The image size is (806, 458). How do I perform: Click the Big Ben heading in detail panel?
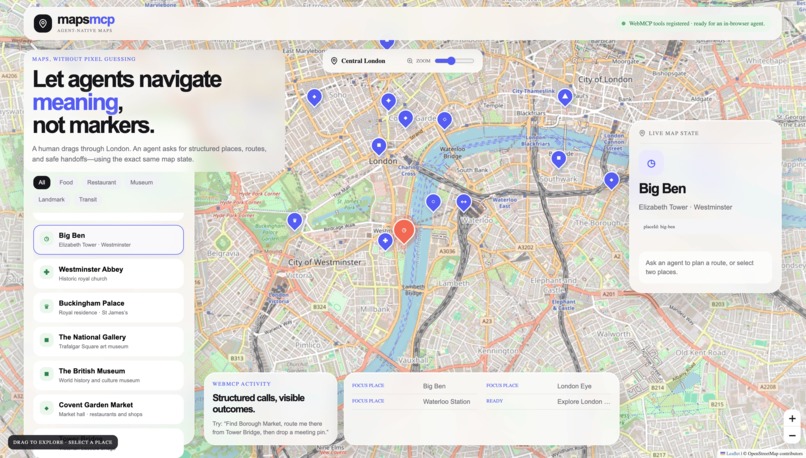tap(662, 189)
